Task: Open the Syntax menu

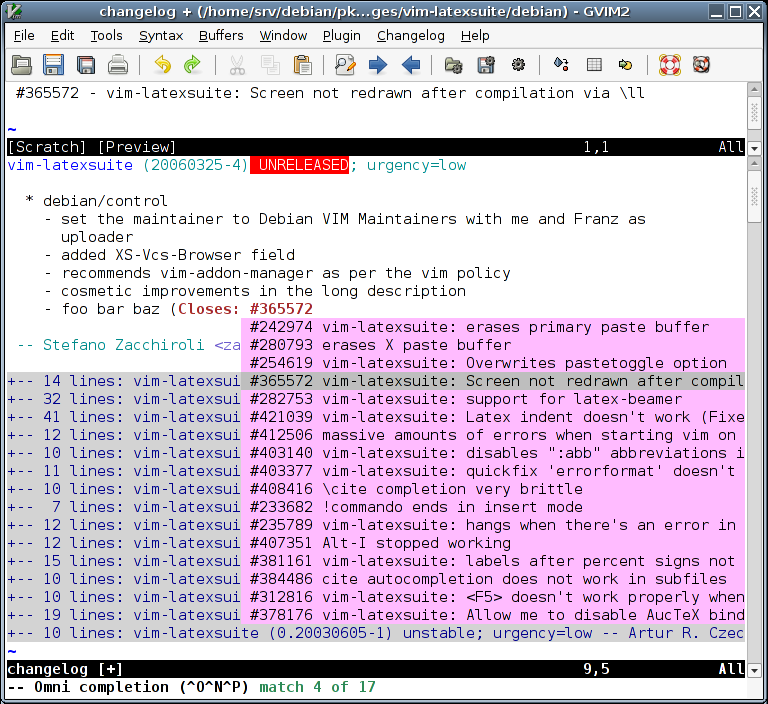Action: coord(161,36)
